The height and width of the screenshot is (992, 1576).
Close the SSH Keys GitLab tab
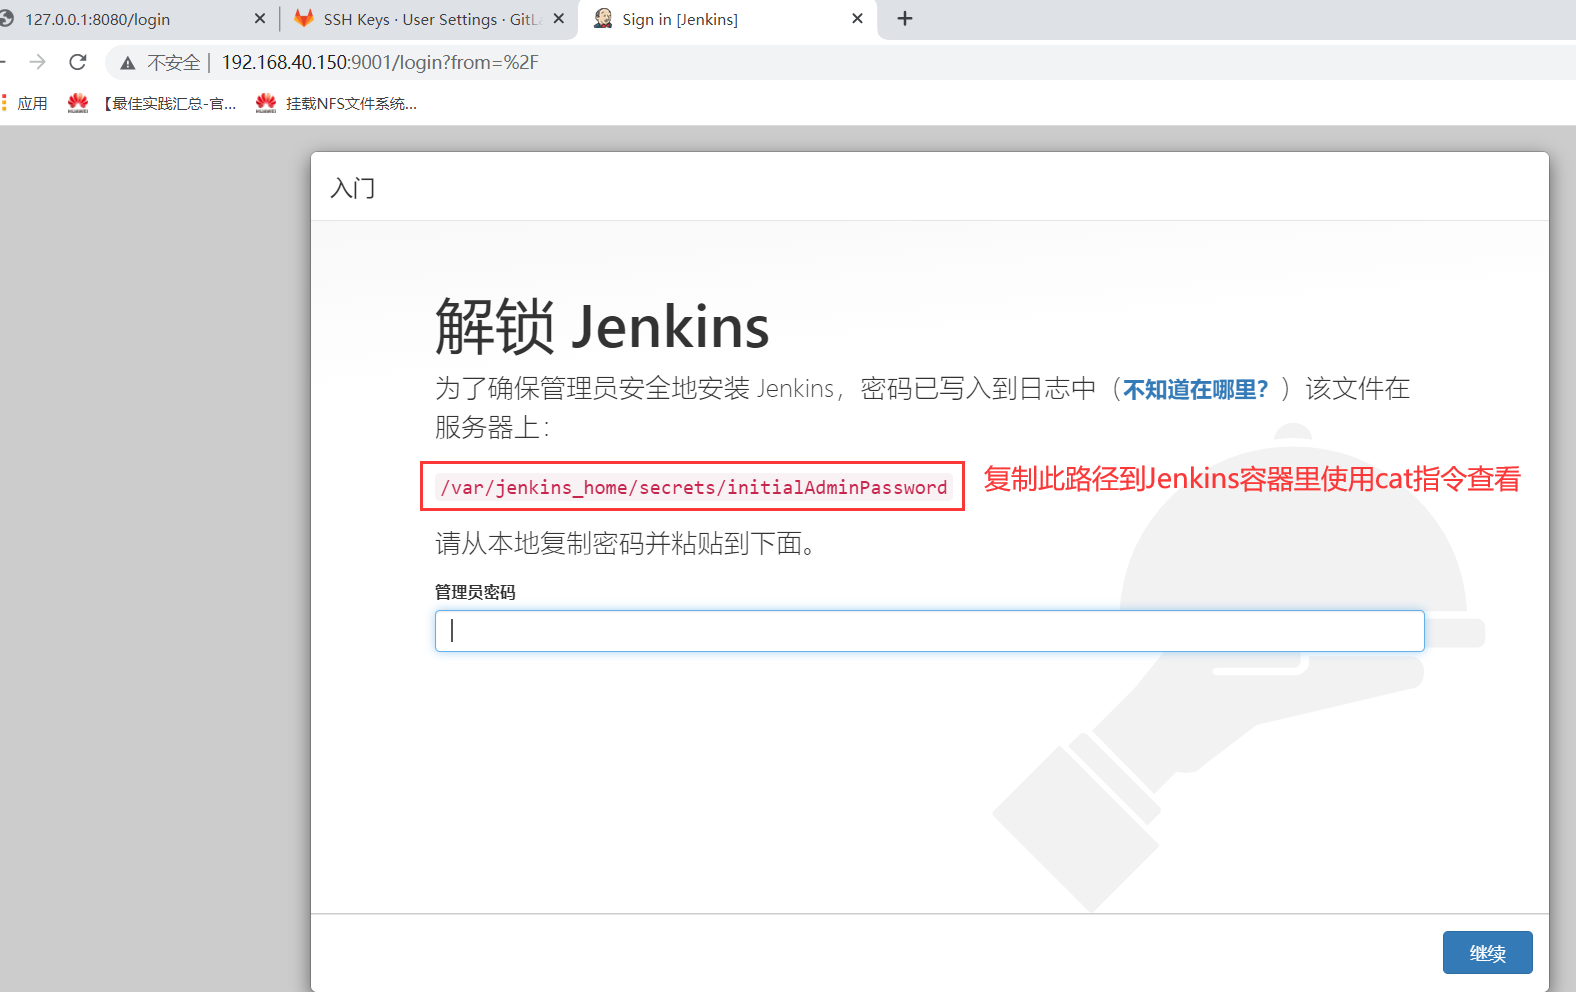(x=559, y=19)
